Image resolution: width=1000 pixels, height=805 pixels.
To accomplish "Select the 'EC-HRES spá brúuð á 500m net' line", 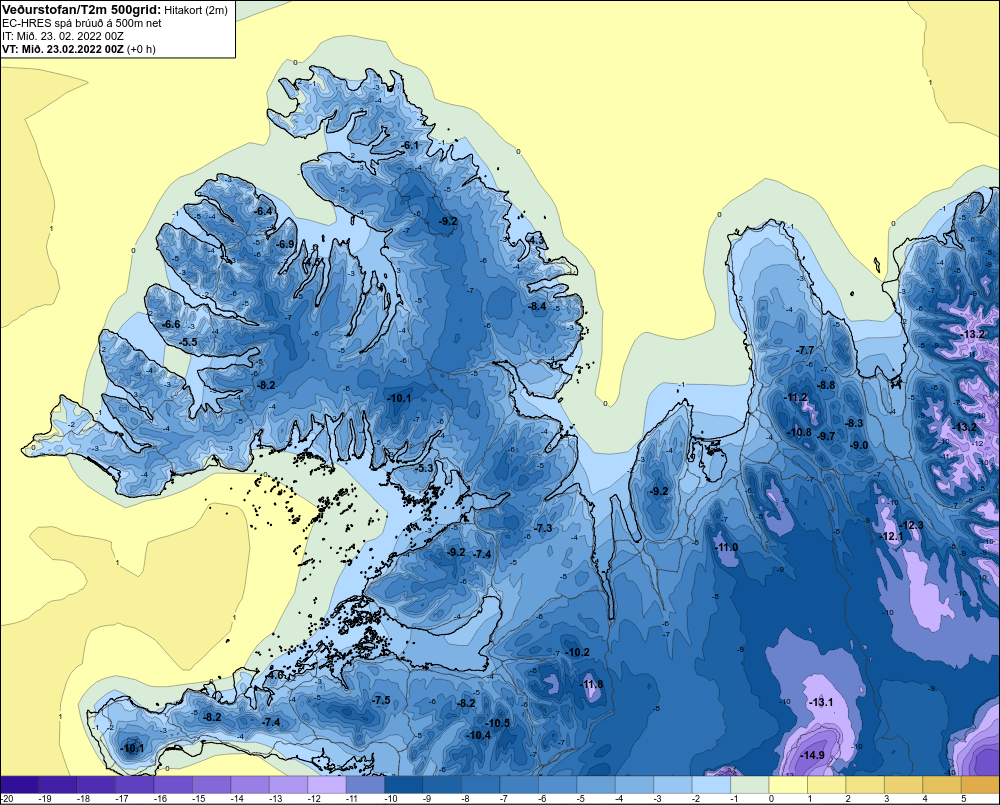I will coord(82,23).
